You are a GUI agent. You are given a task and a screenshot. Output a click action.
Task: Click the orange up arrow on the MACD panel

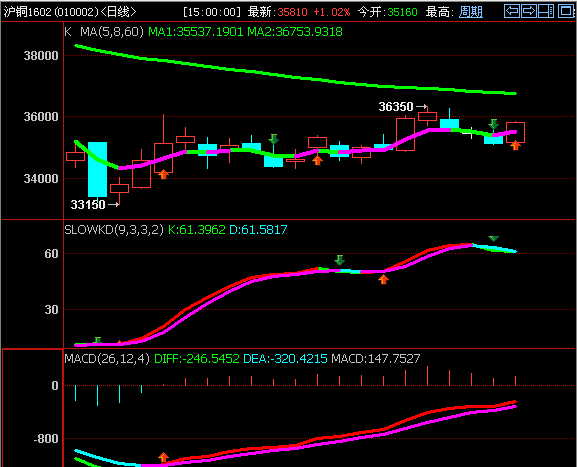[163, 457]
